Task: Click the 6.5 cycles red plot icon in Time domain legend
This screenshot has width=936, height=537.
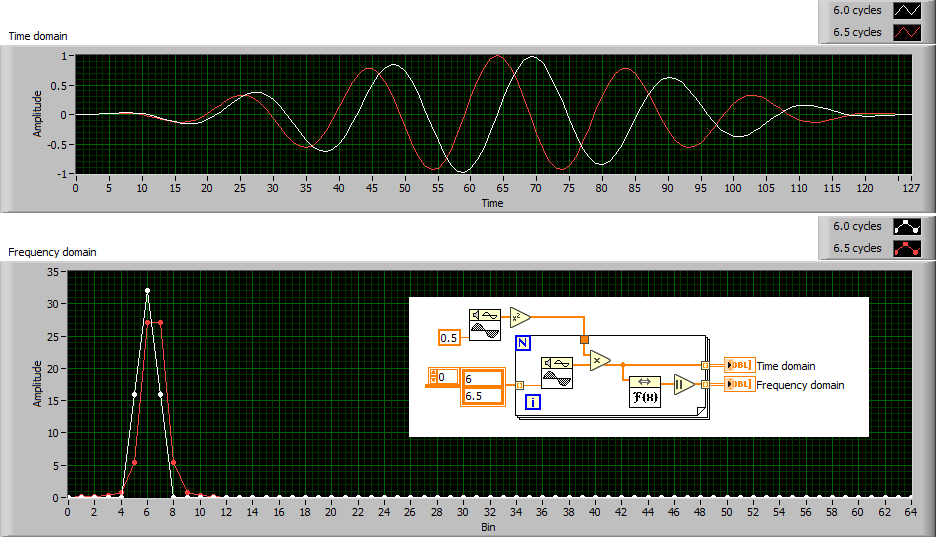Action: point(907,32)
